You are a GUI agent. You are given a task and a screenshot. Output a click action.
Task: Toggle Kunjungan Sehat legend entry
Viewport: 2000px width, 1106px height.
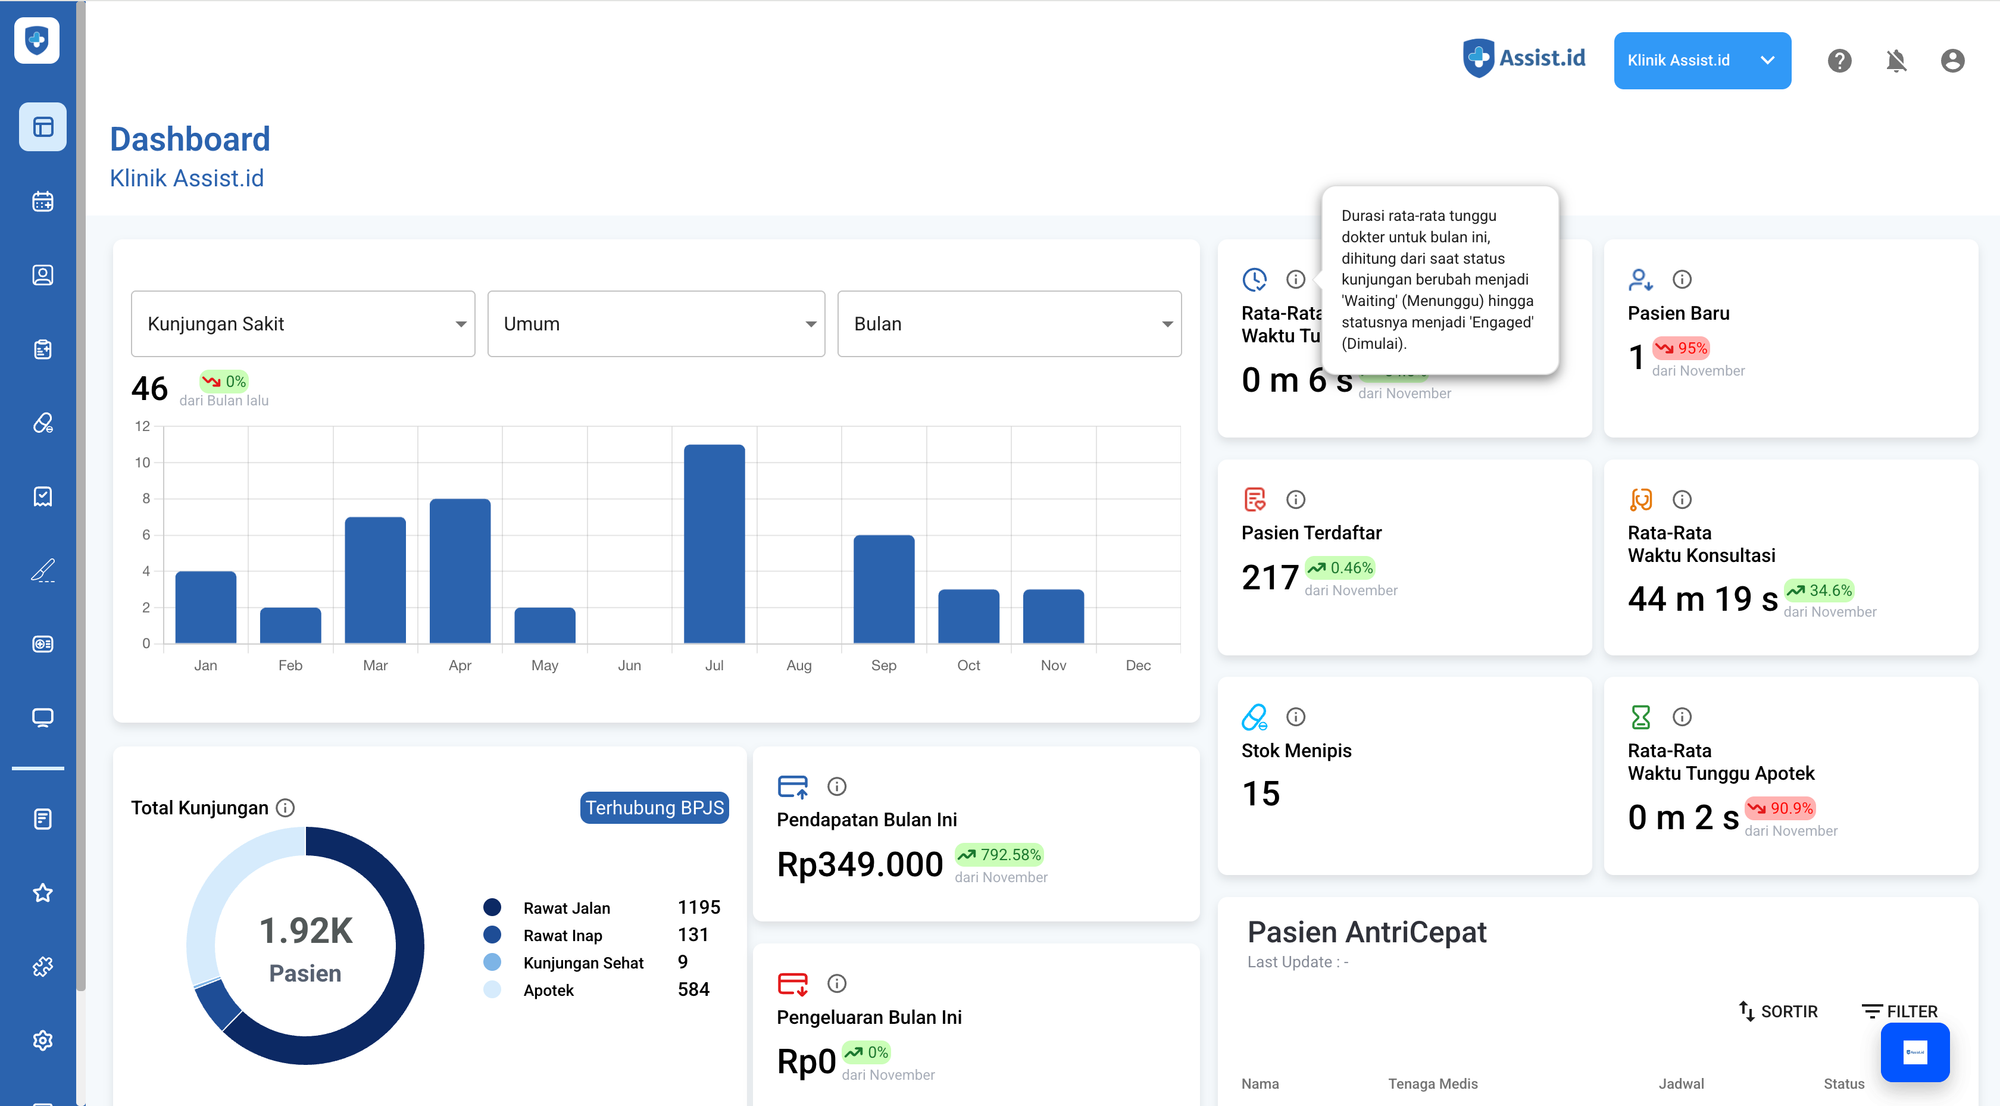[583, 963]
